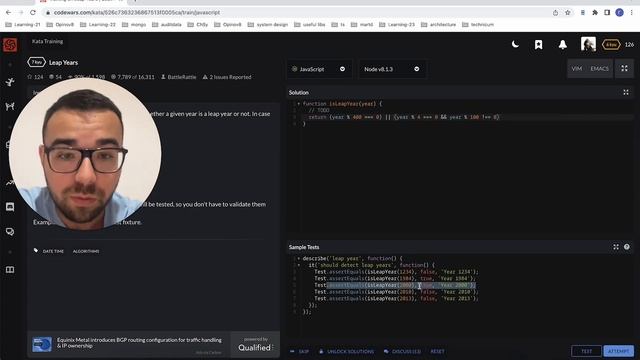Open the Chrome profile avatar
Viewport: 640px width, 360px height.
click(x=619, y=13)
